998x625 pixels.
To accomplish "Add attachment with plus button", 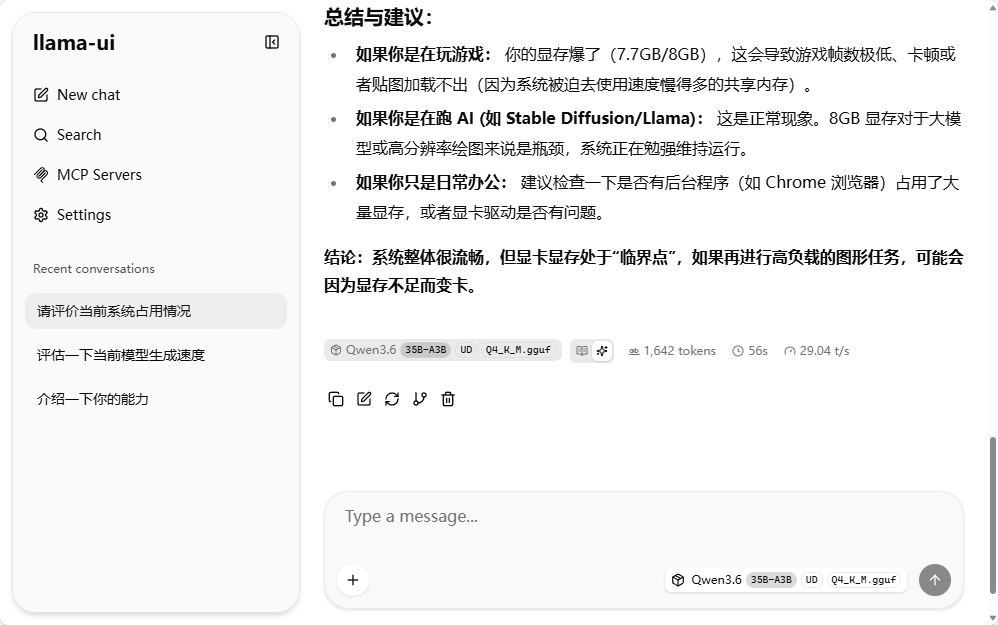I will (353, 580).
